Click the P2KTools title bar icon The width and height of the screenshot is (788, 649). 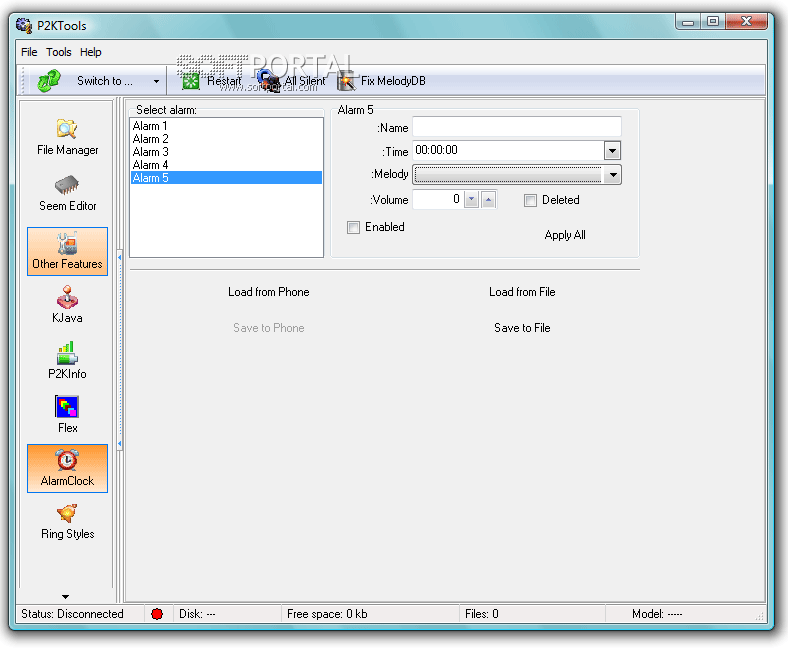pos(24,25)
